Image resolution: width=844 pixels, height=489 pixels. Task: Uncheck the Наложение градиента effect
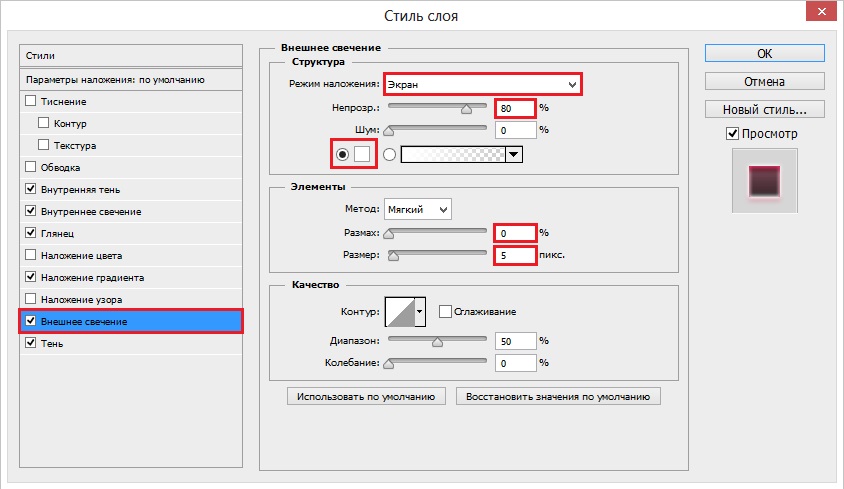[x=31, y=277]
